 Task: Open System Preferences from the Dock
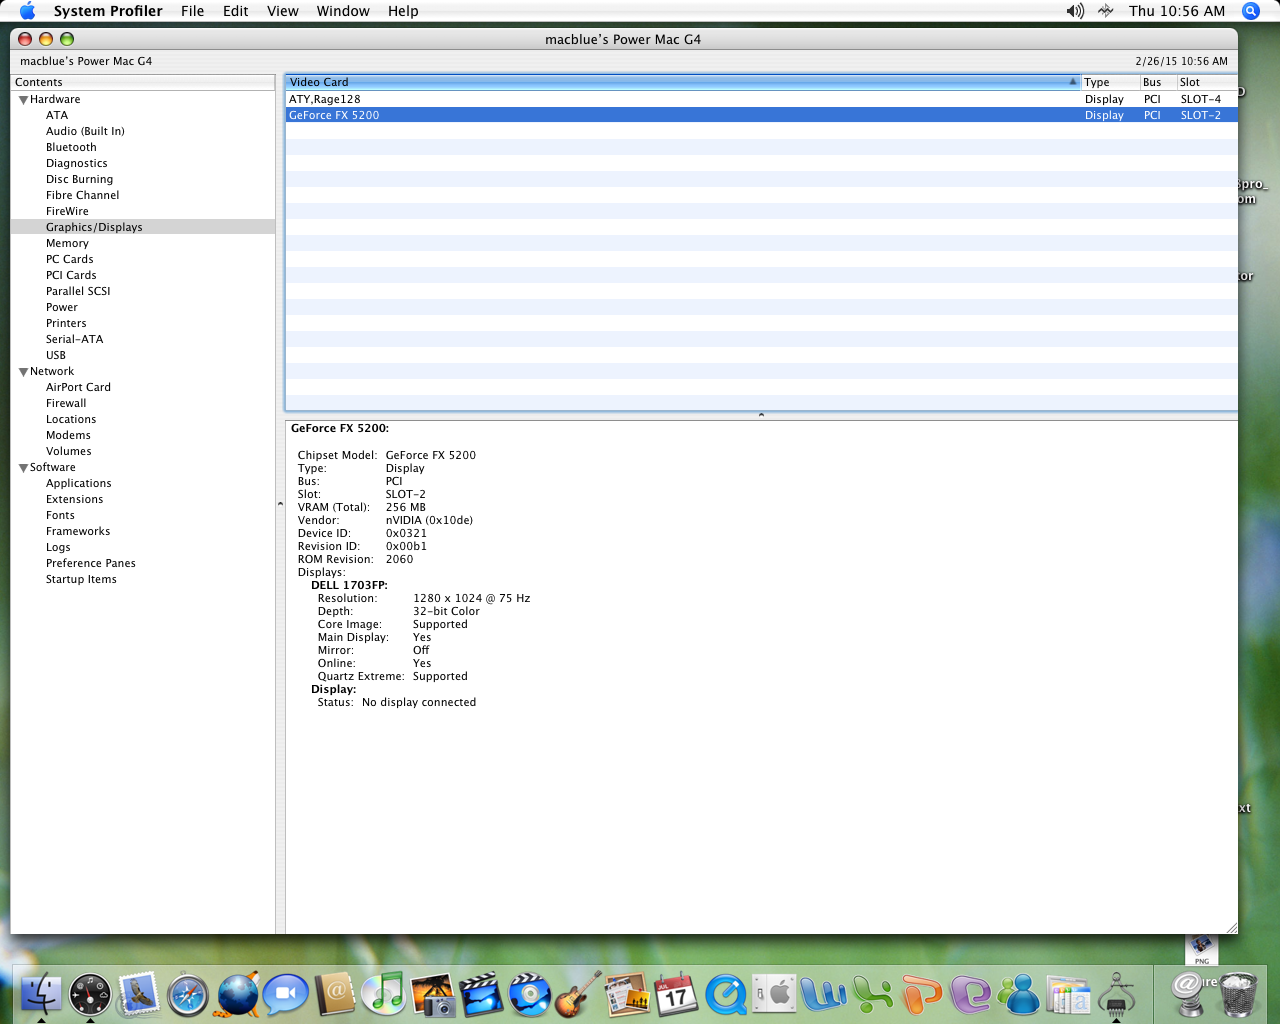pyautogui.click(x=774, y=994)
